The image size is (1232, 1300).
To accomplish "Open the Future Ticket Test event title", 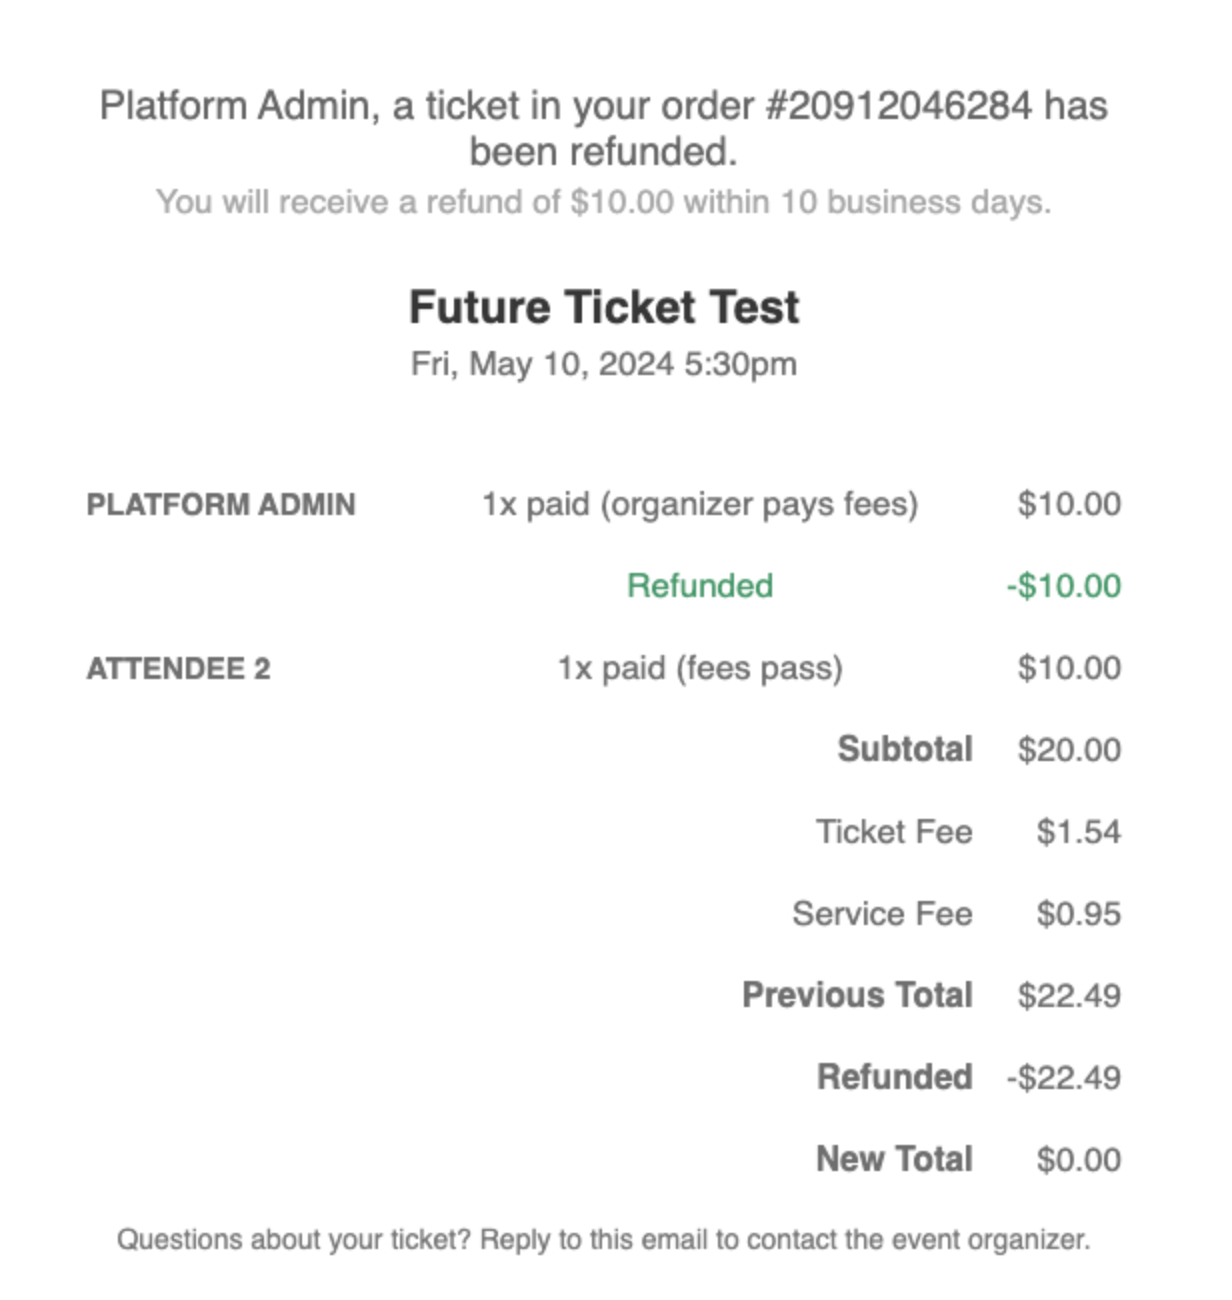I will (603, 307).
